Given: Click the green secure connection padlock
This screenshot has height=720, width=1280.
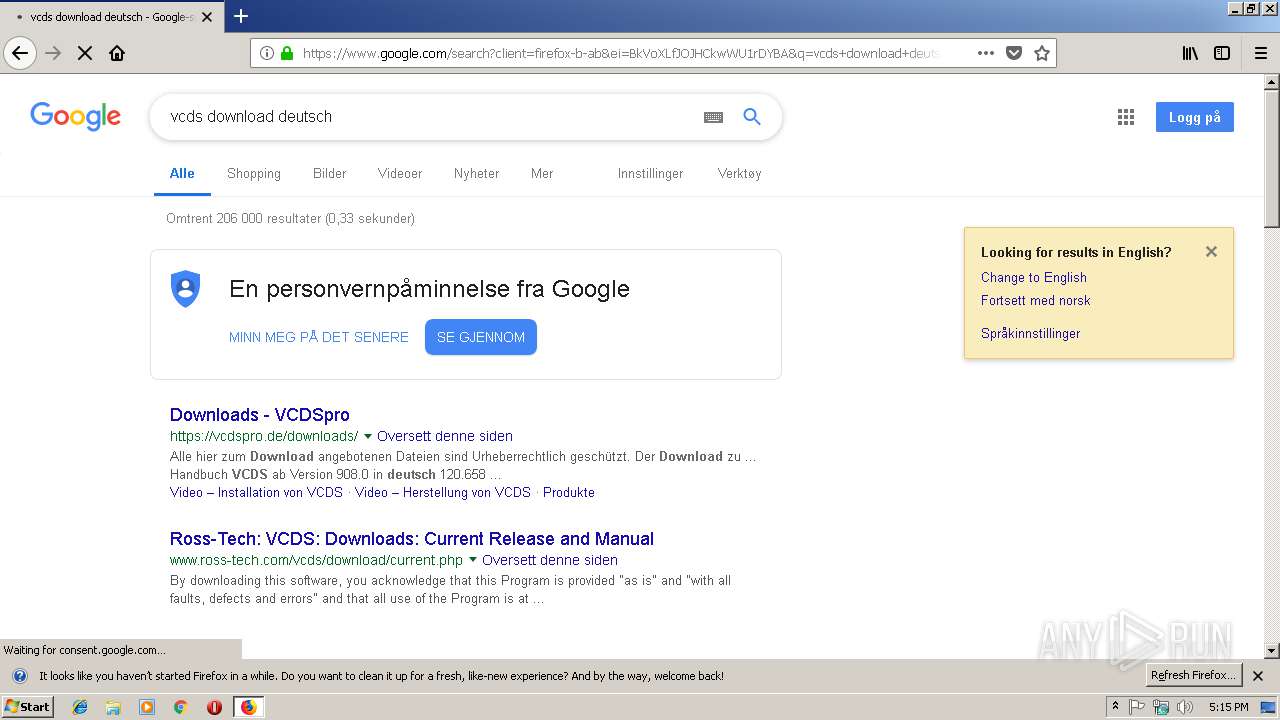Looking at the screenshot, I should point(287,53).
